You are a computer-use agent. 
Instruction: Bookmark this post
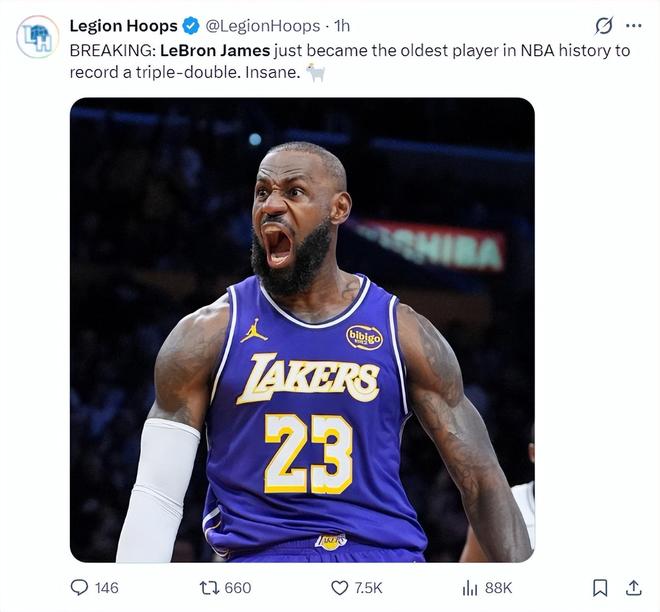pos(599,588)
